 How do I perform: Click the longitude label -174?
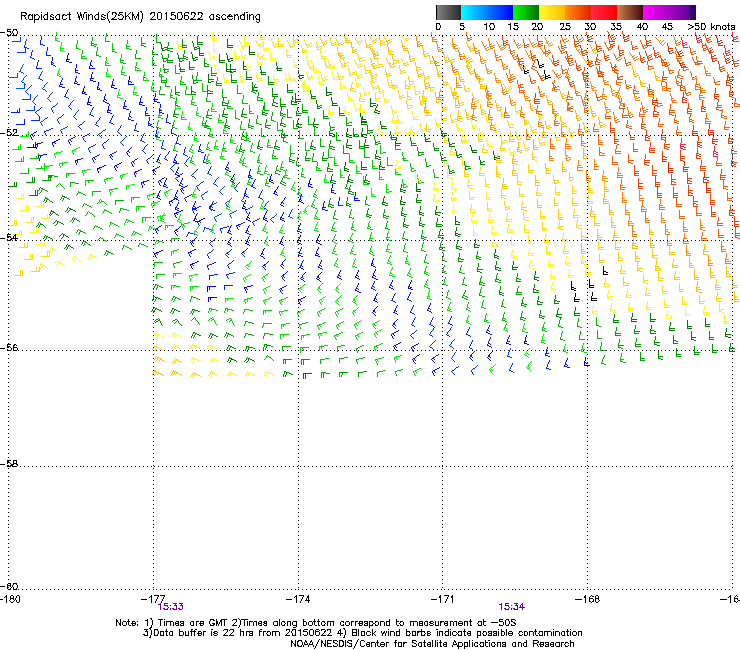[298, 599]
